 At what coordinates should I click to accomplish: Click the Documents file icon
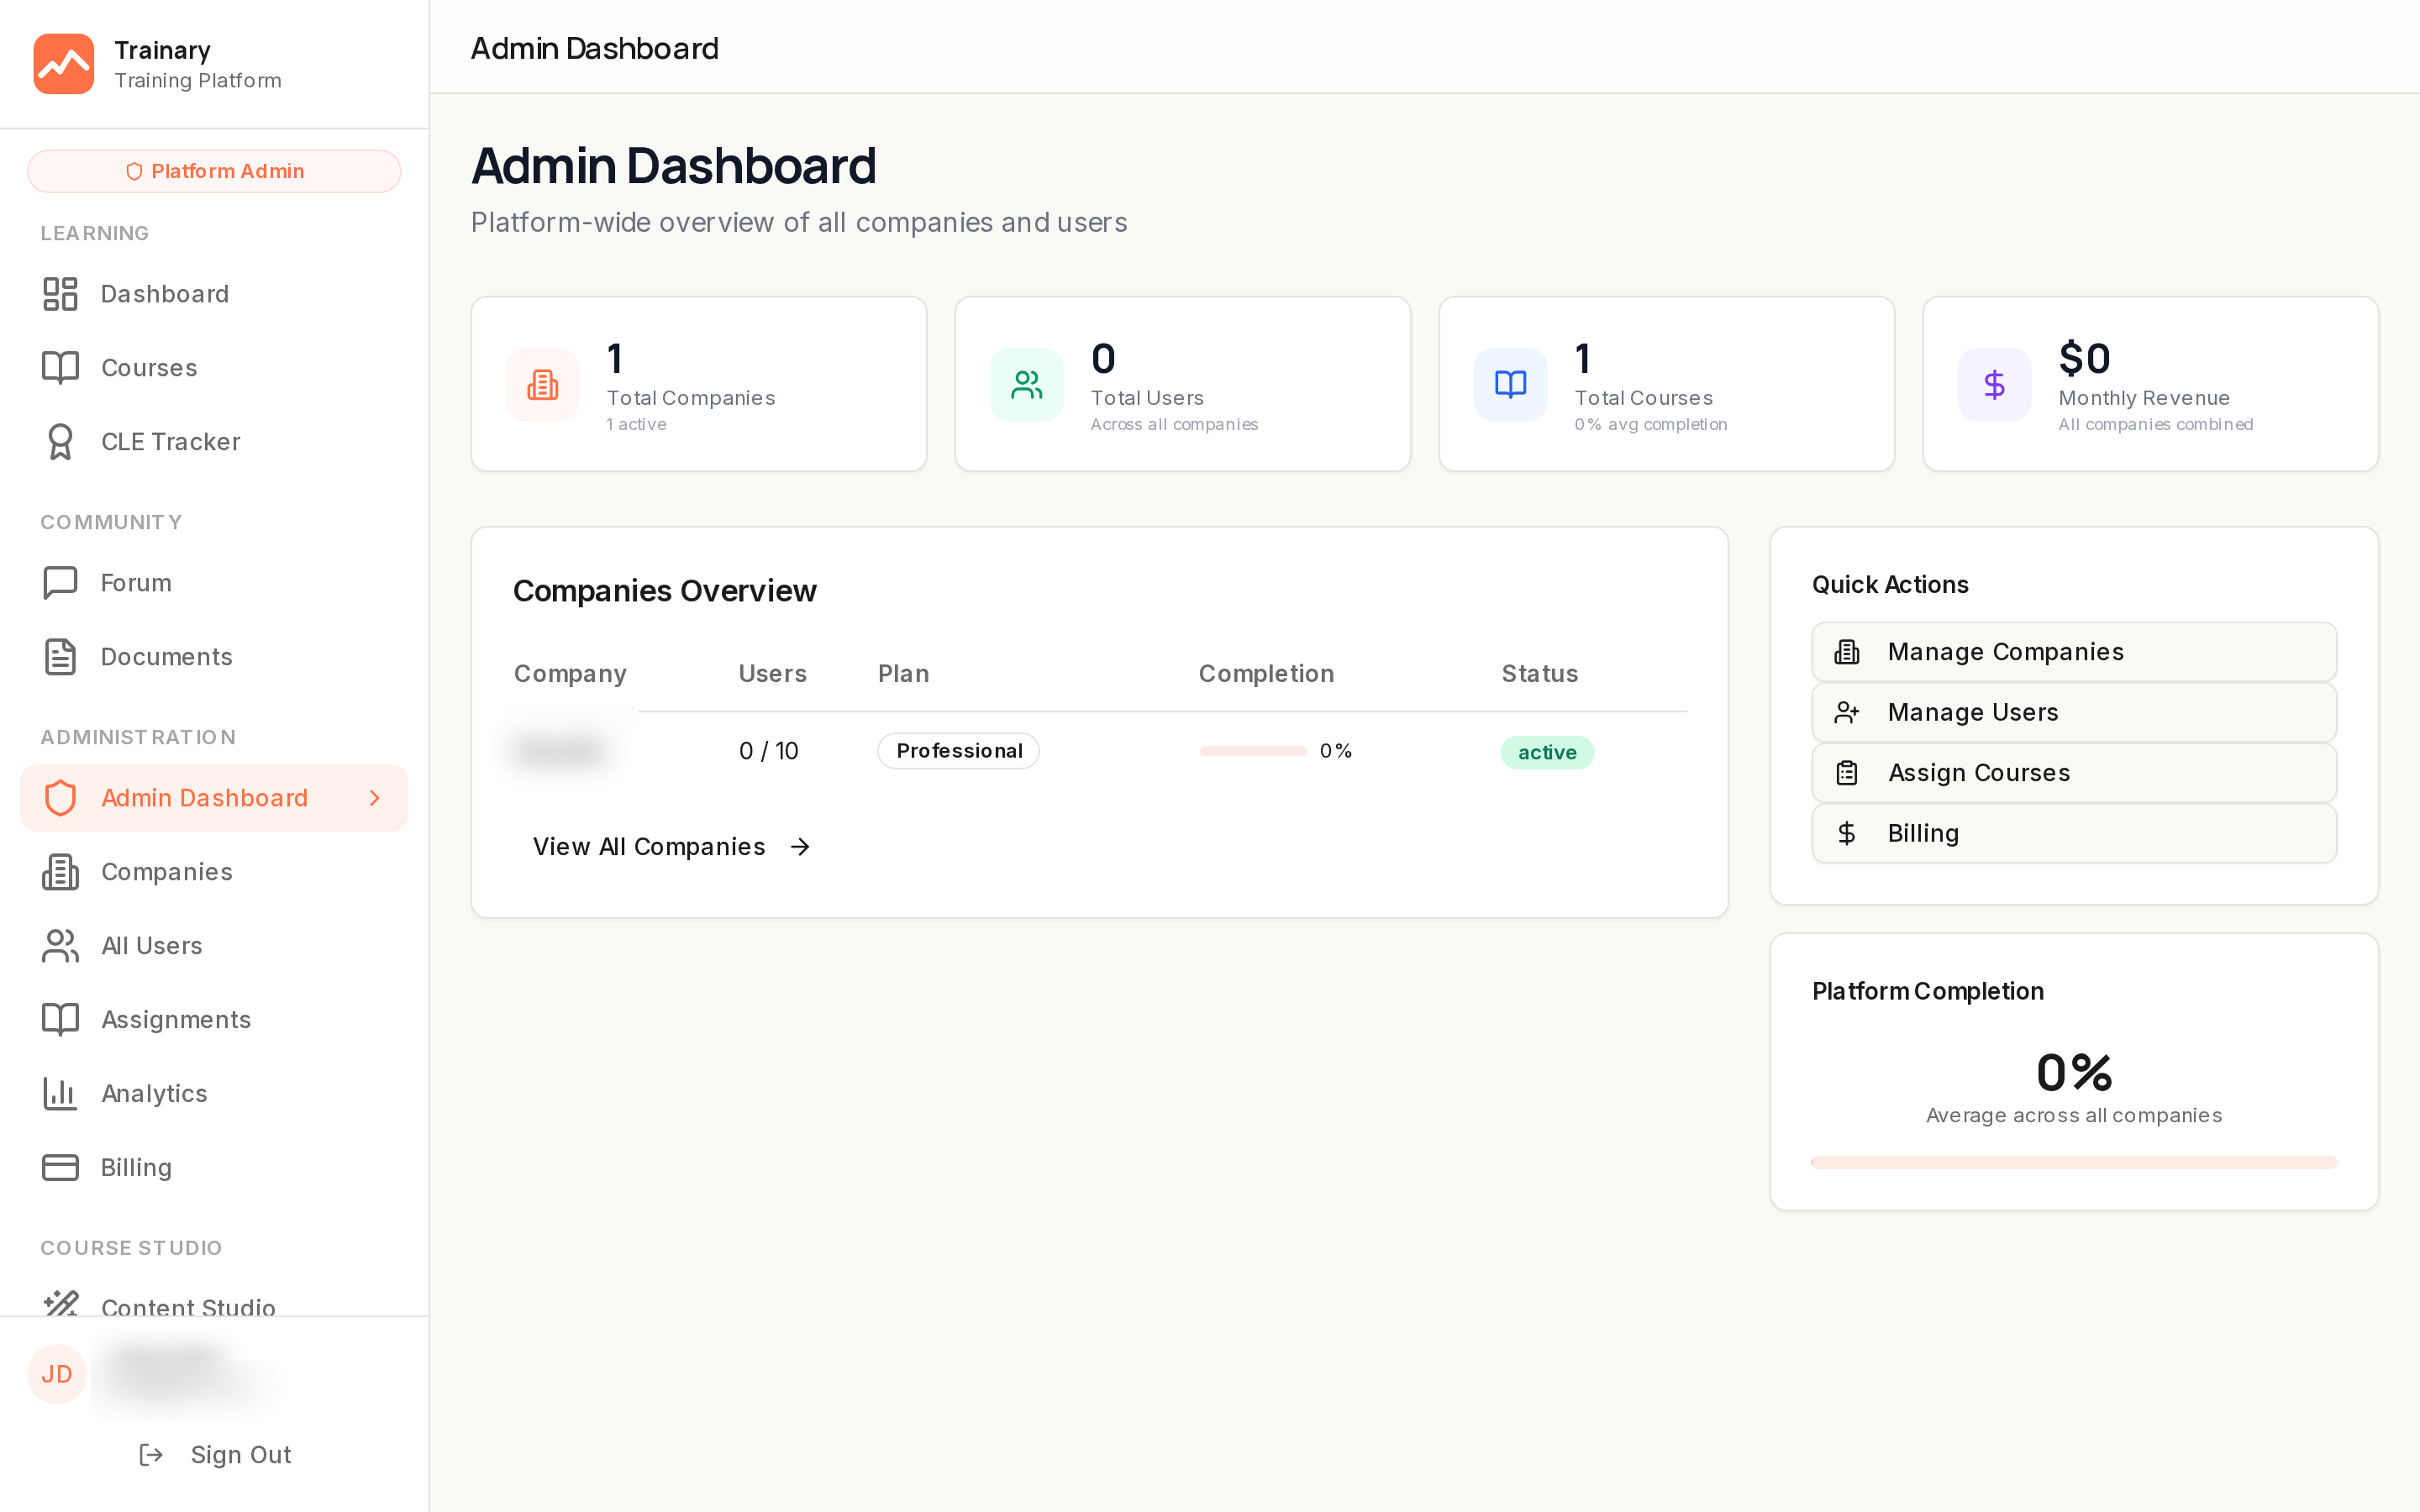coord(60,657)
